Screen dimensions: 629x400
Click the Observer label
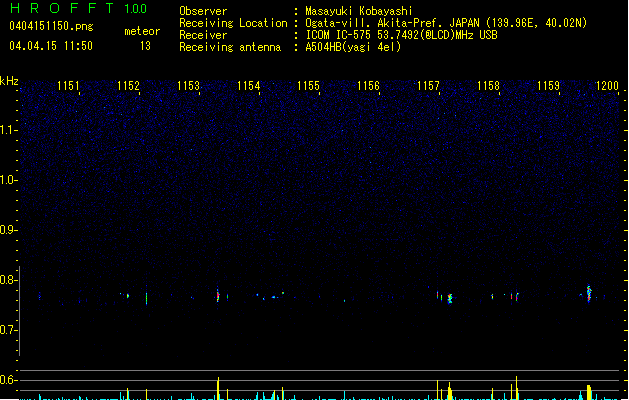203,11
